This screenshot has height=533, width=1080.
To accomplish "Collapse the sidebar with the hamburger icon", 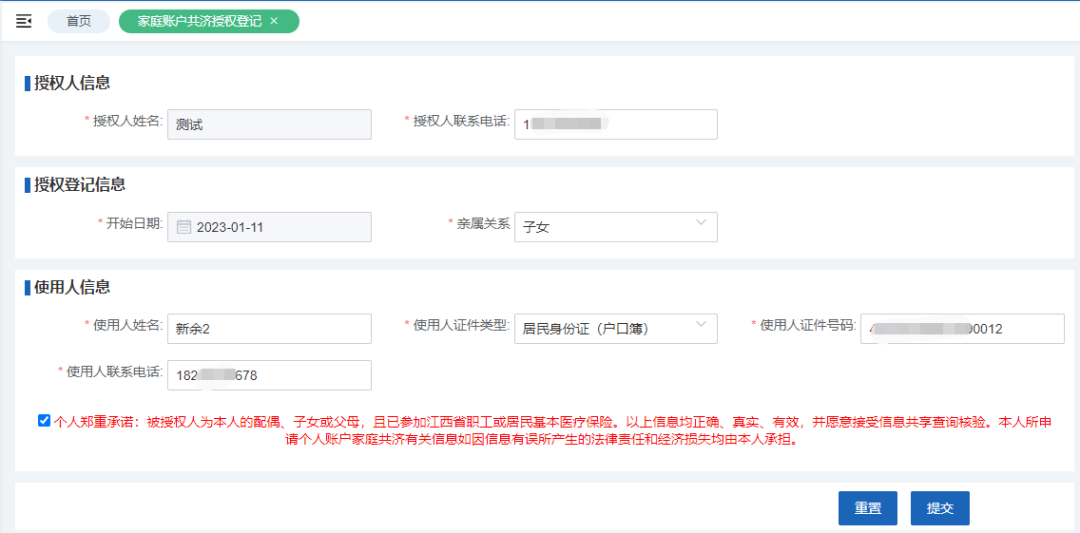I will (24, 21).
